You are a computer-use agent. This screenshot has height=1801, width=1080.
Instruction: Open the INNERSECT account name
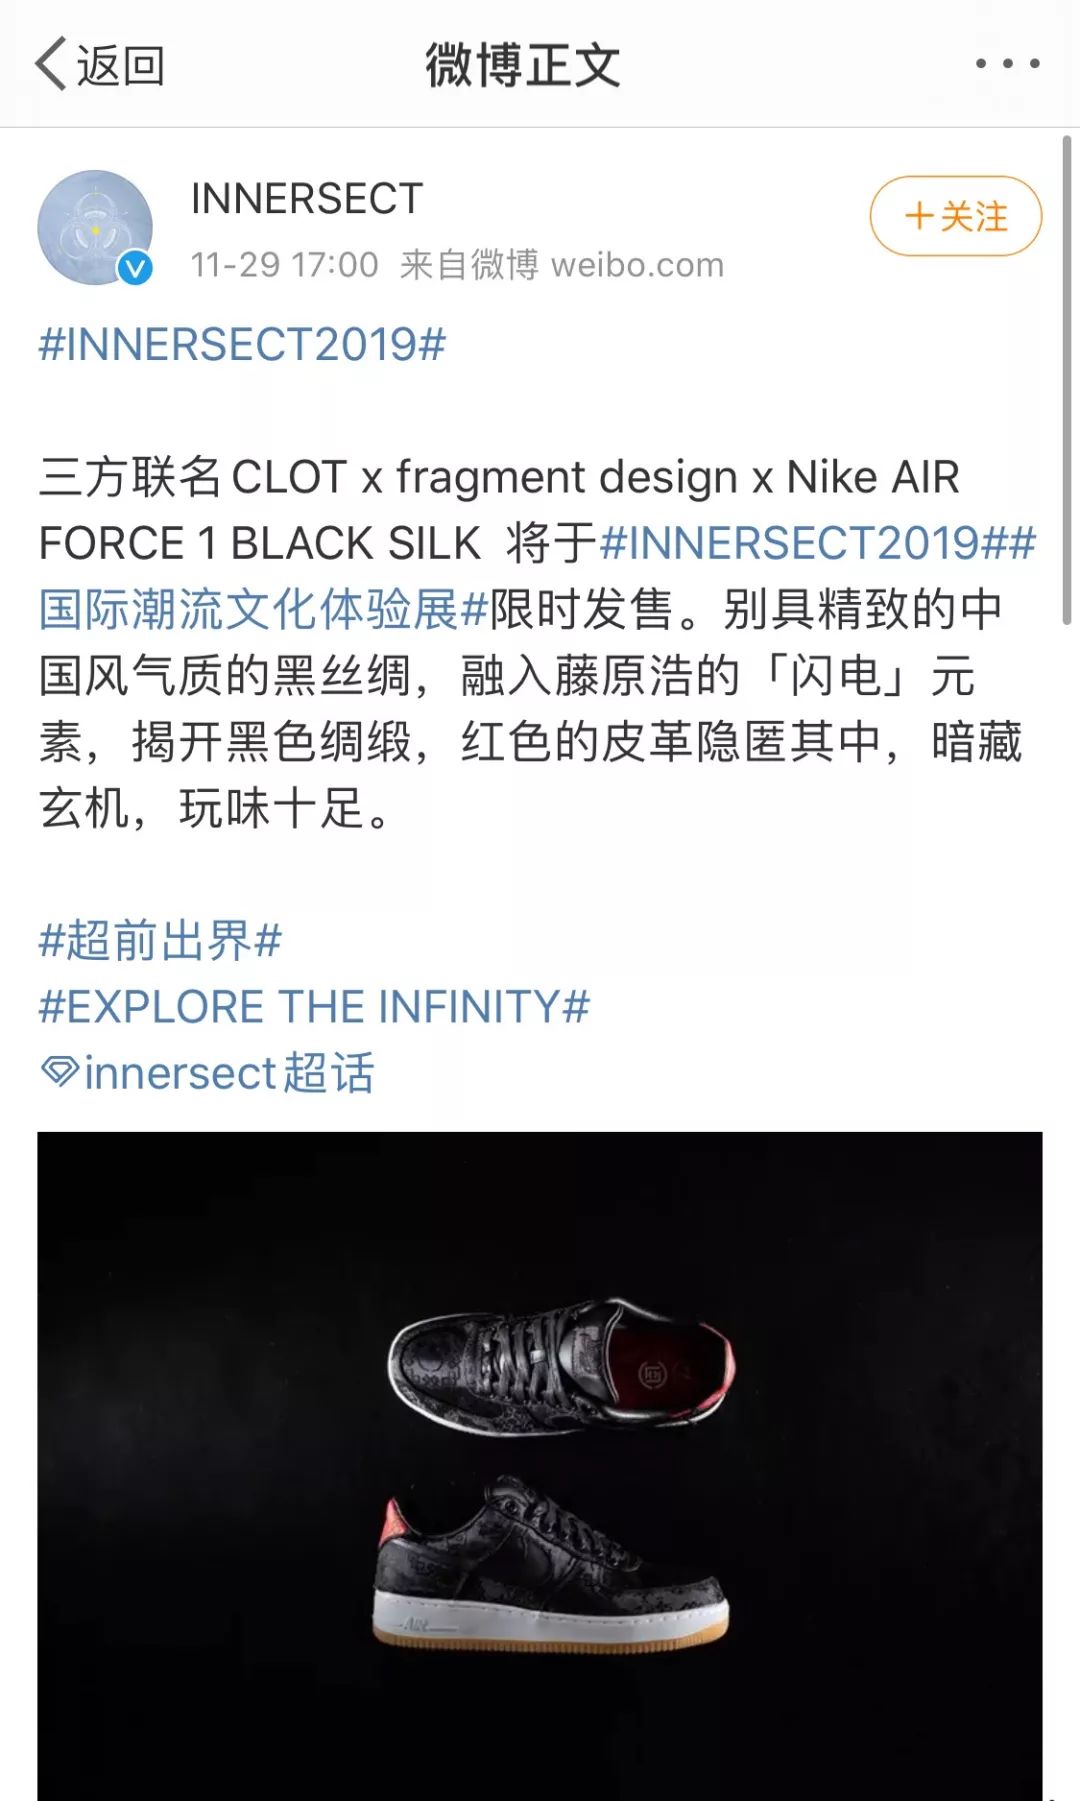(x=307, y=198)
